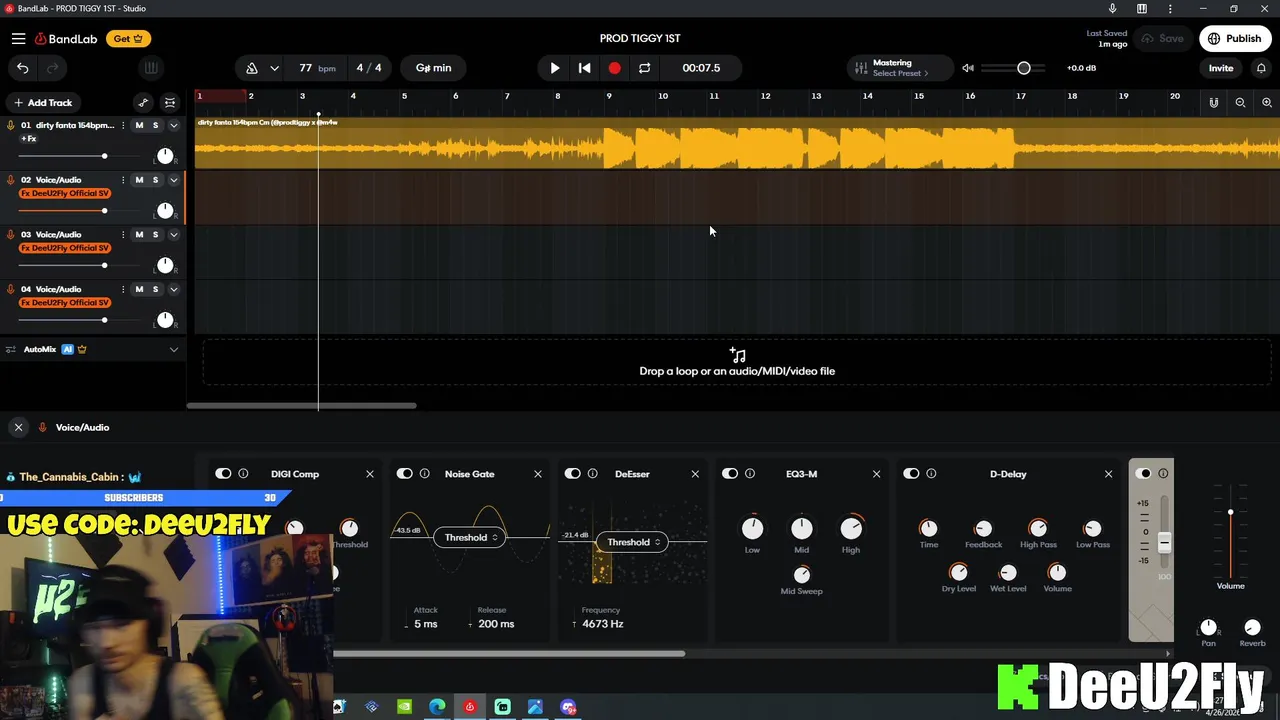This screenshot has width=1280, height=720.
Task: Toggle the EQ3-M power switch
Action: [730, 474]
